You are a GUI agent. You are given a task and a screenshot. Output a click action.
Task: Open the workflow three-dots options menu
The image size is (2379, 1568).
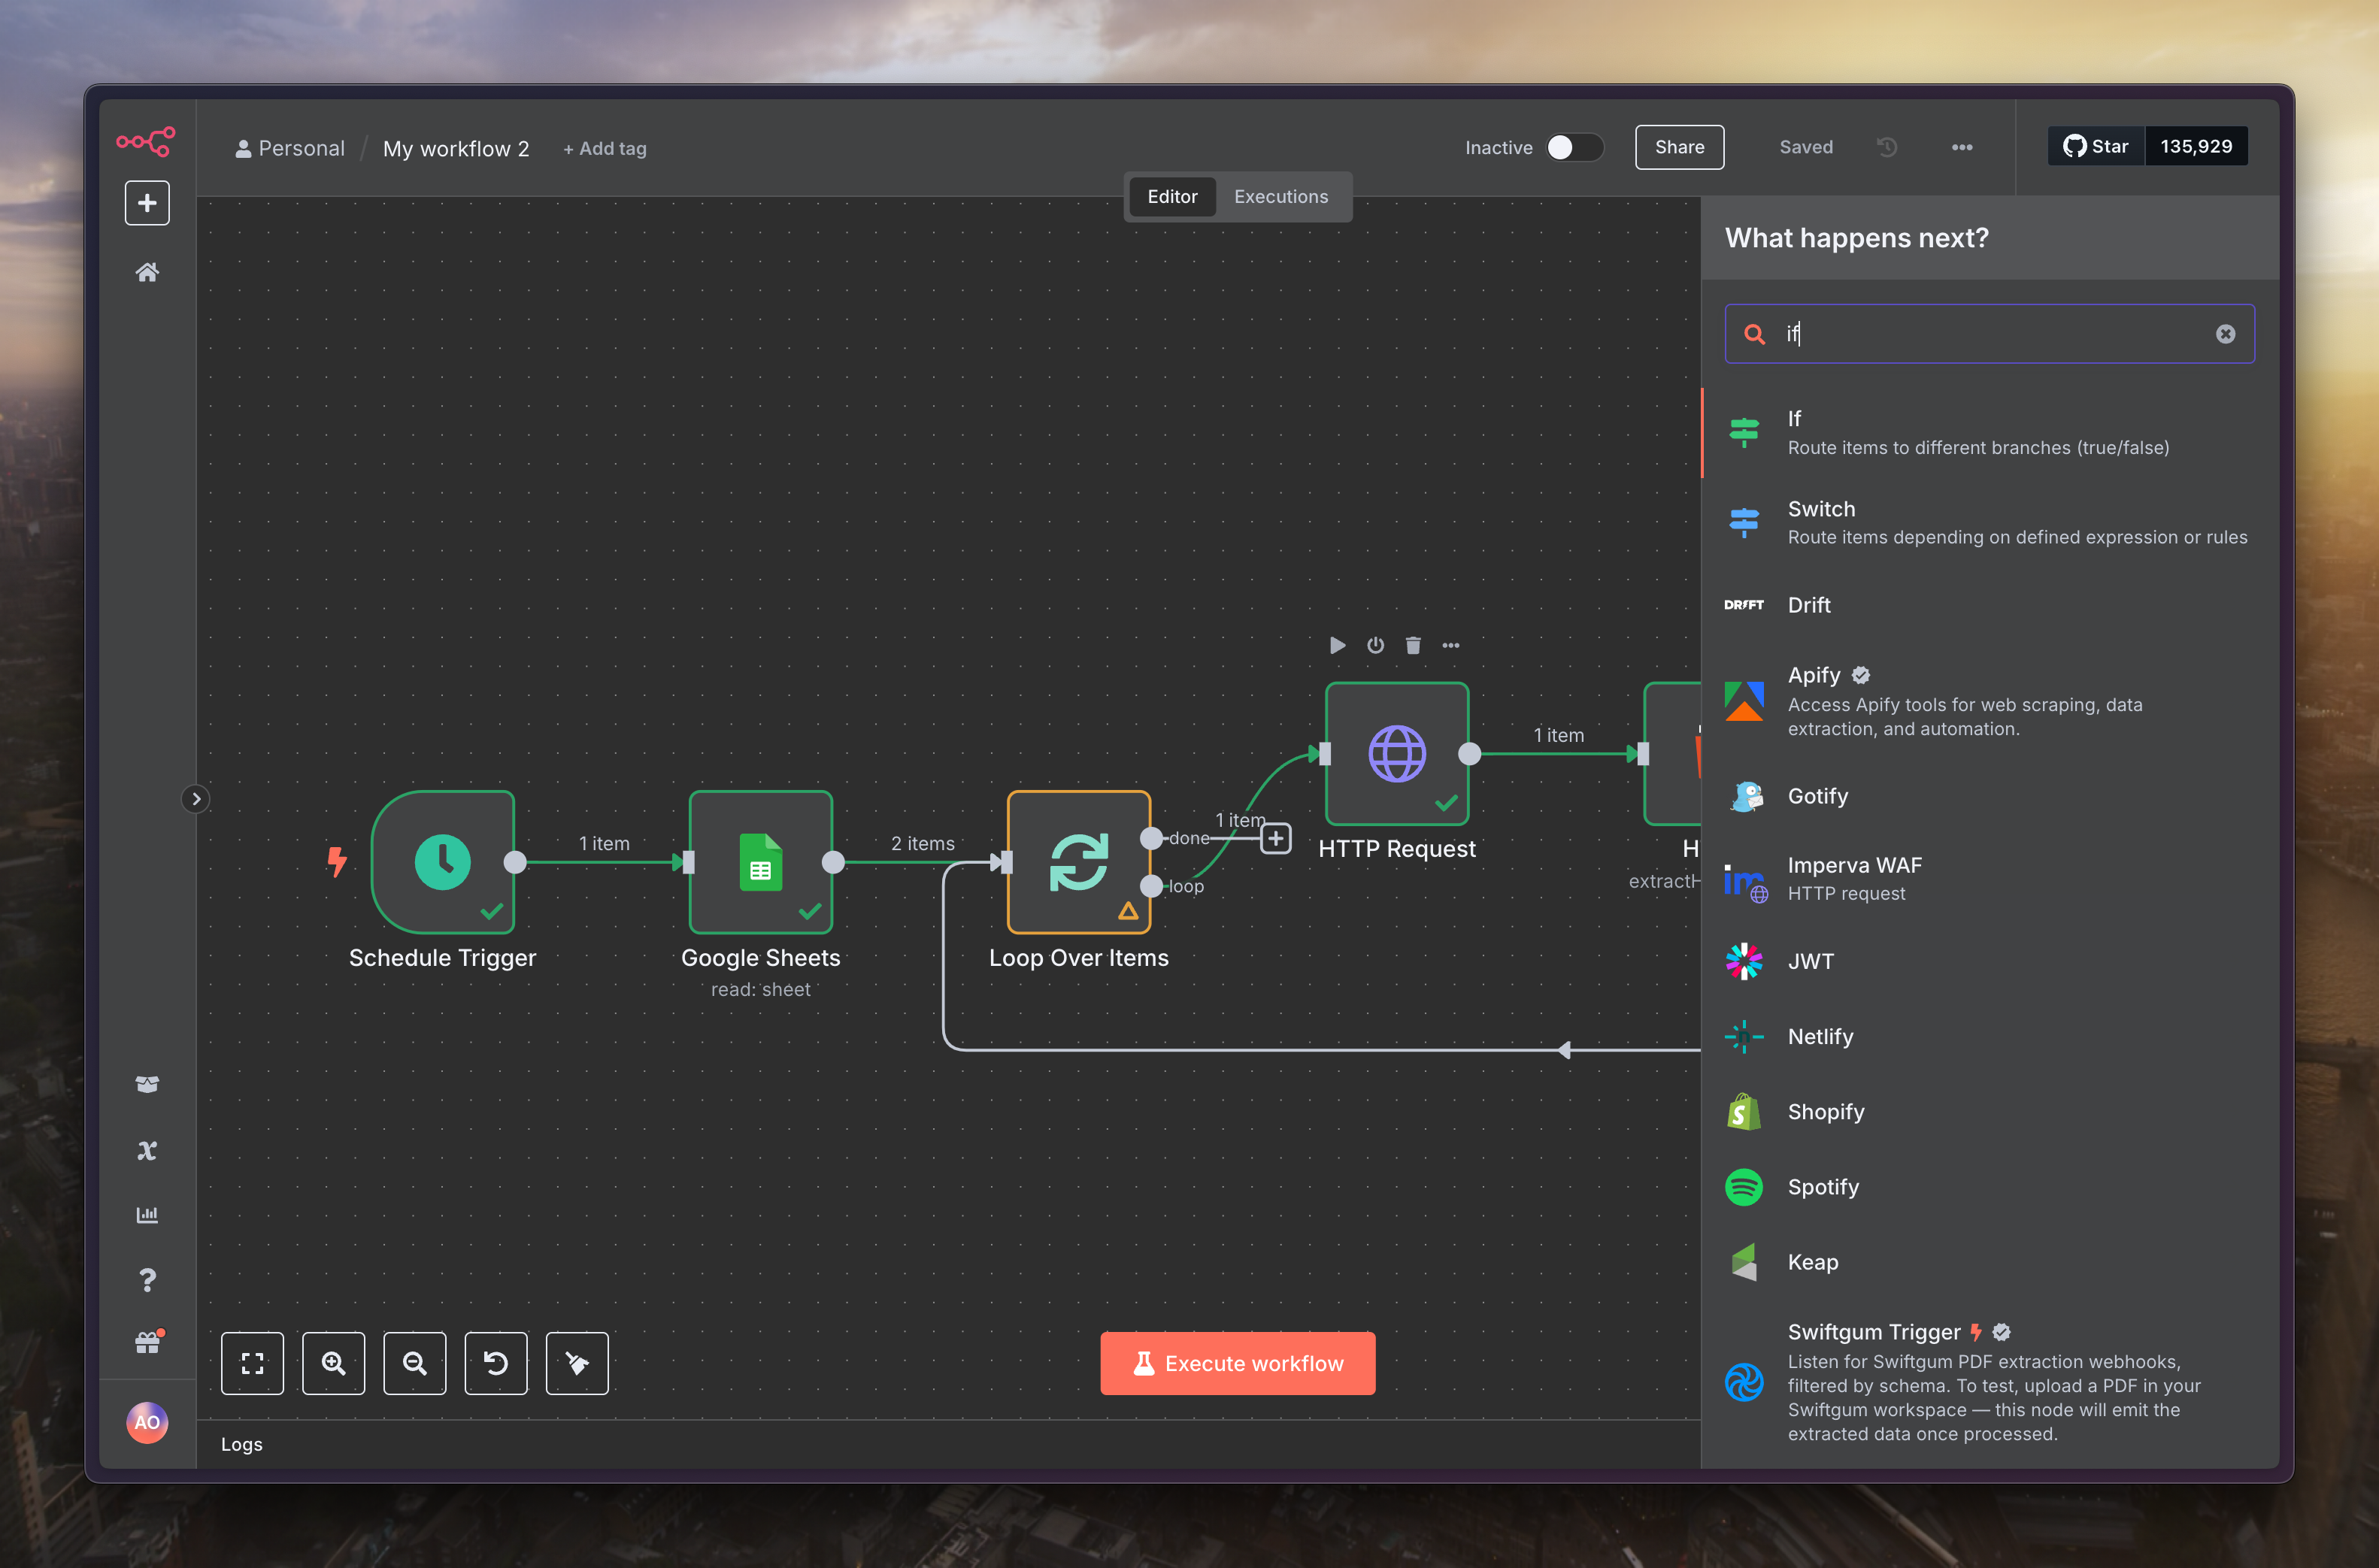[1962, 147]
